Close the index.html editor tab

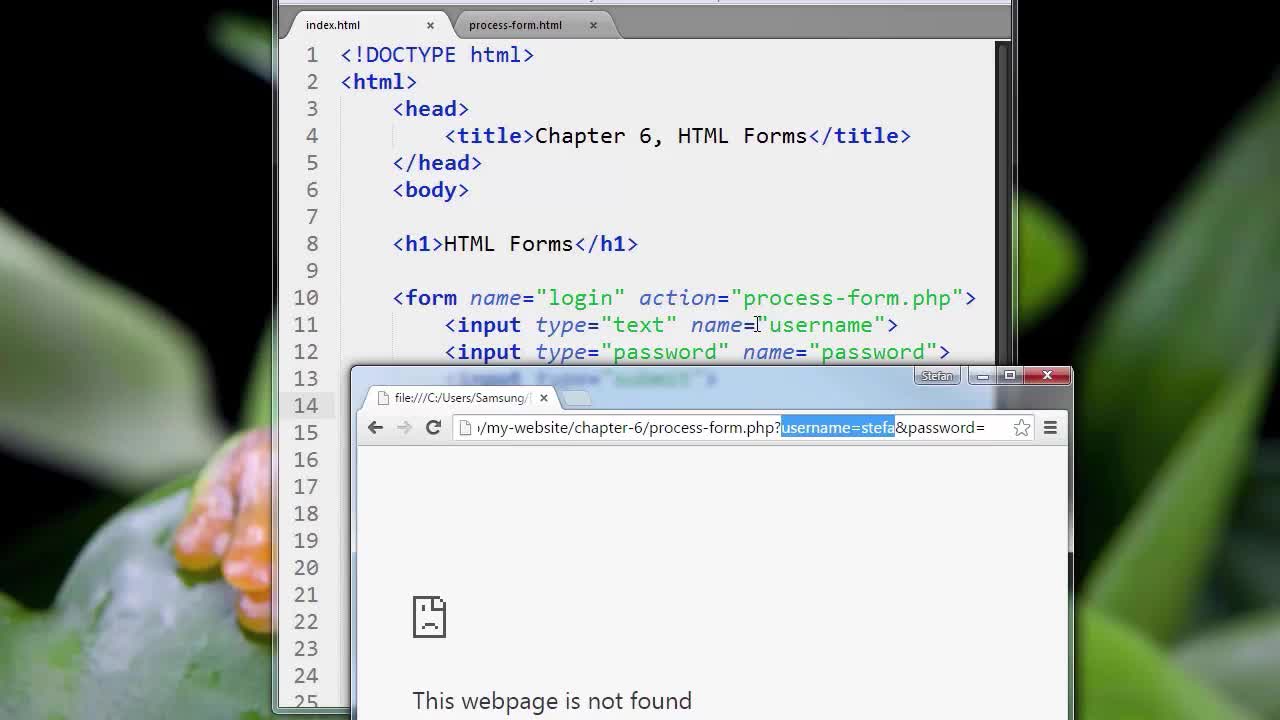pos(430,25)
